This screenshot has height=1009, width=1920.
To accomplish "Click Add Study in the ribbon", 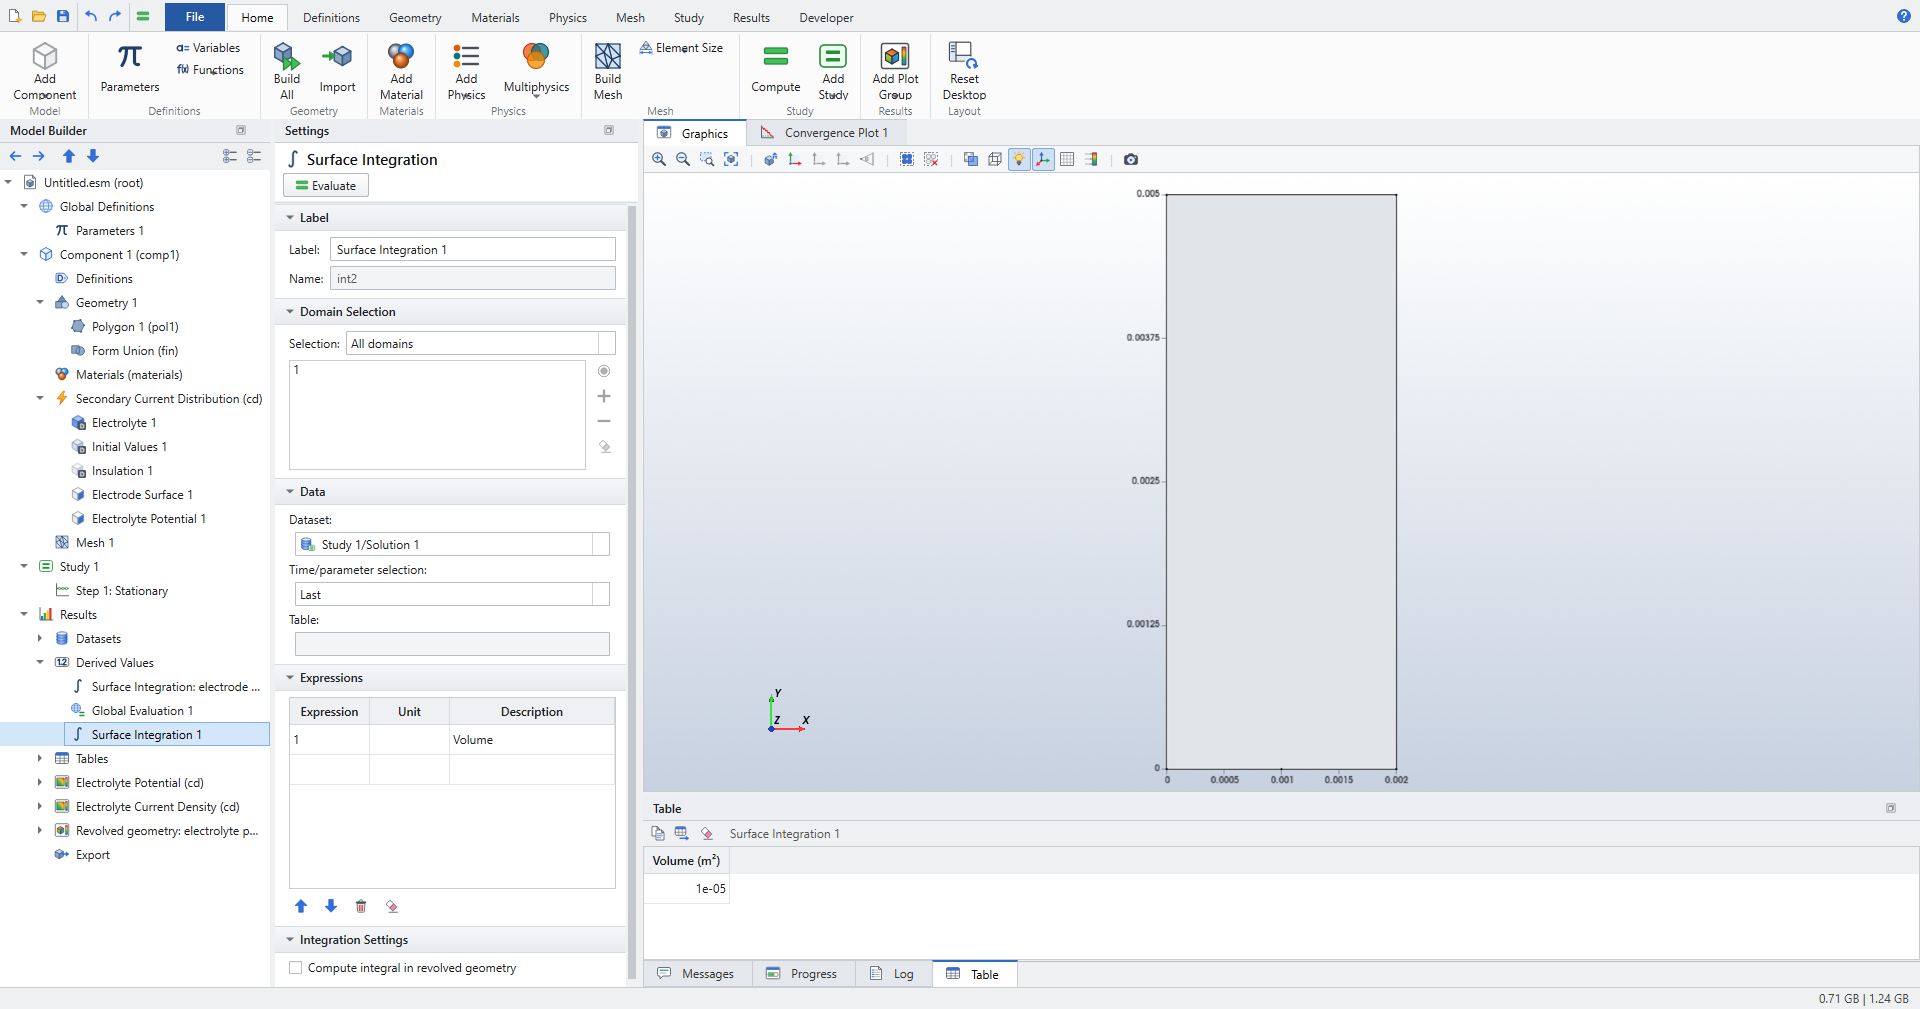I will tap(833, 70).
